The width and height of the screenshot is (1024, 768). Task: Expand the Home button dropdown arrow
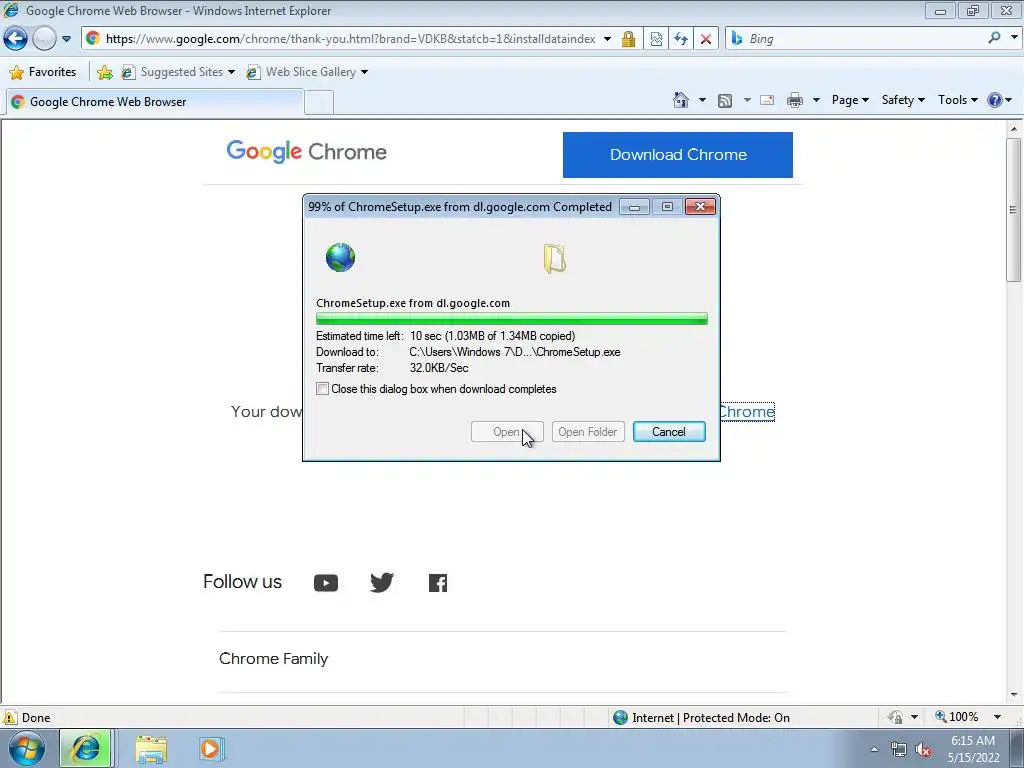[702, 100]
